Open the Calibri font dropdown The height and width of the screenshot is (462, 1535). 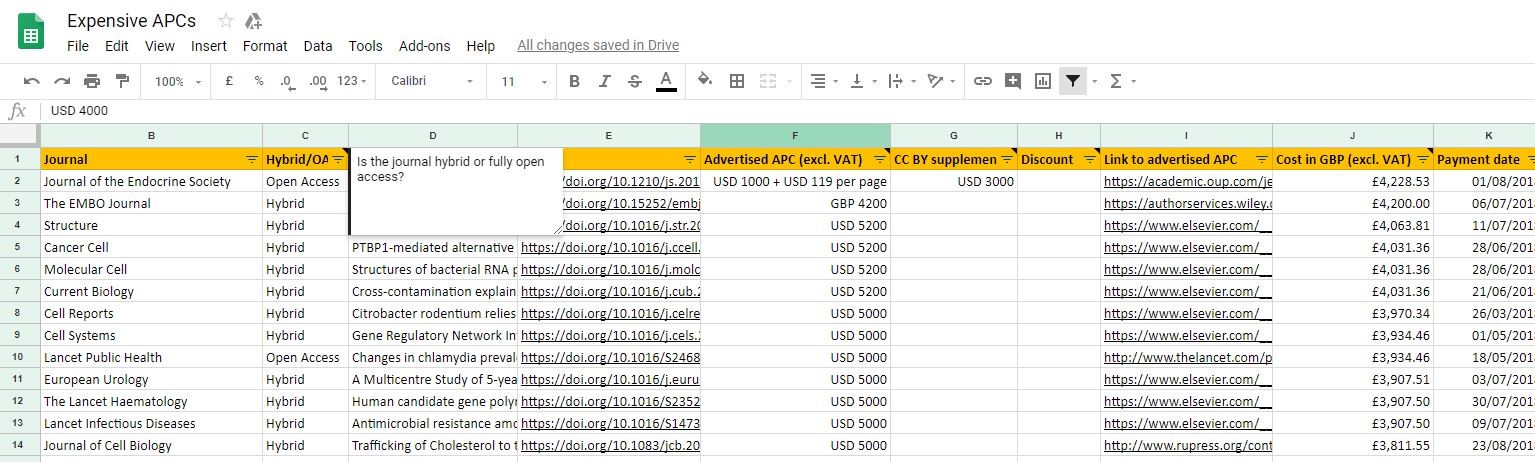432,81
